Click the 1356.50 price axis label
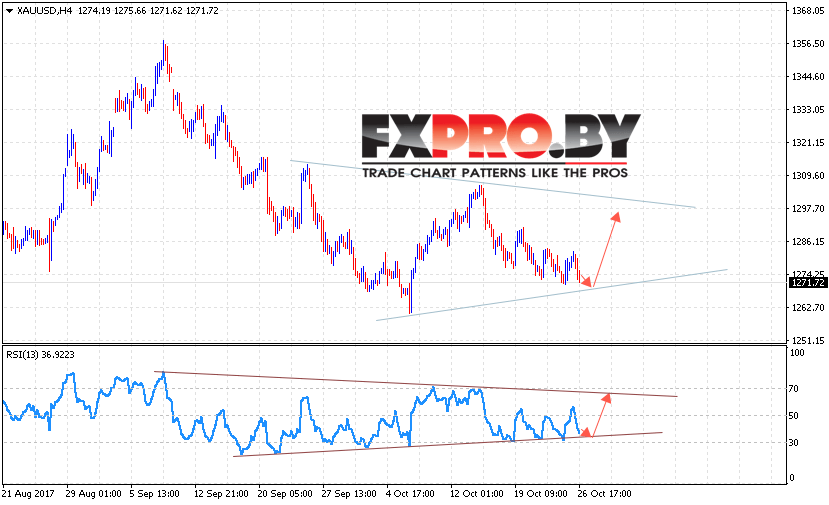 click(x=808, y=43)
